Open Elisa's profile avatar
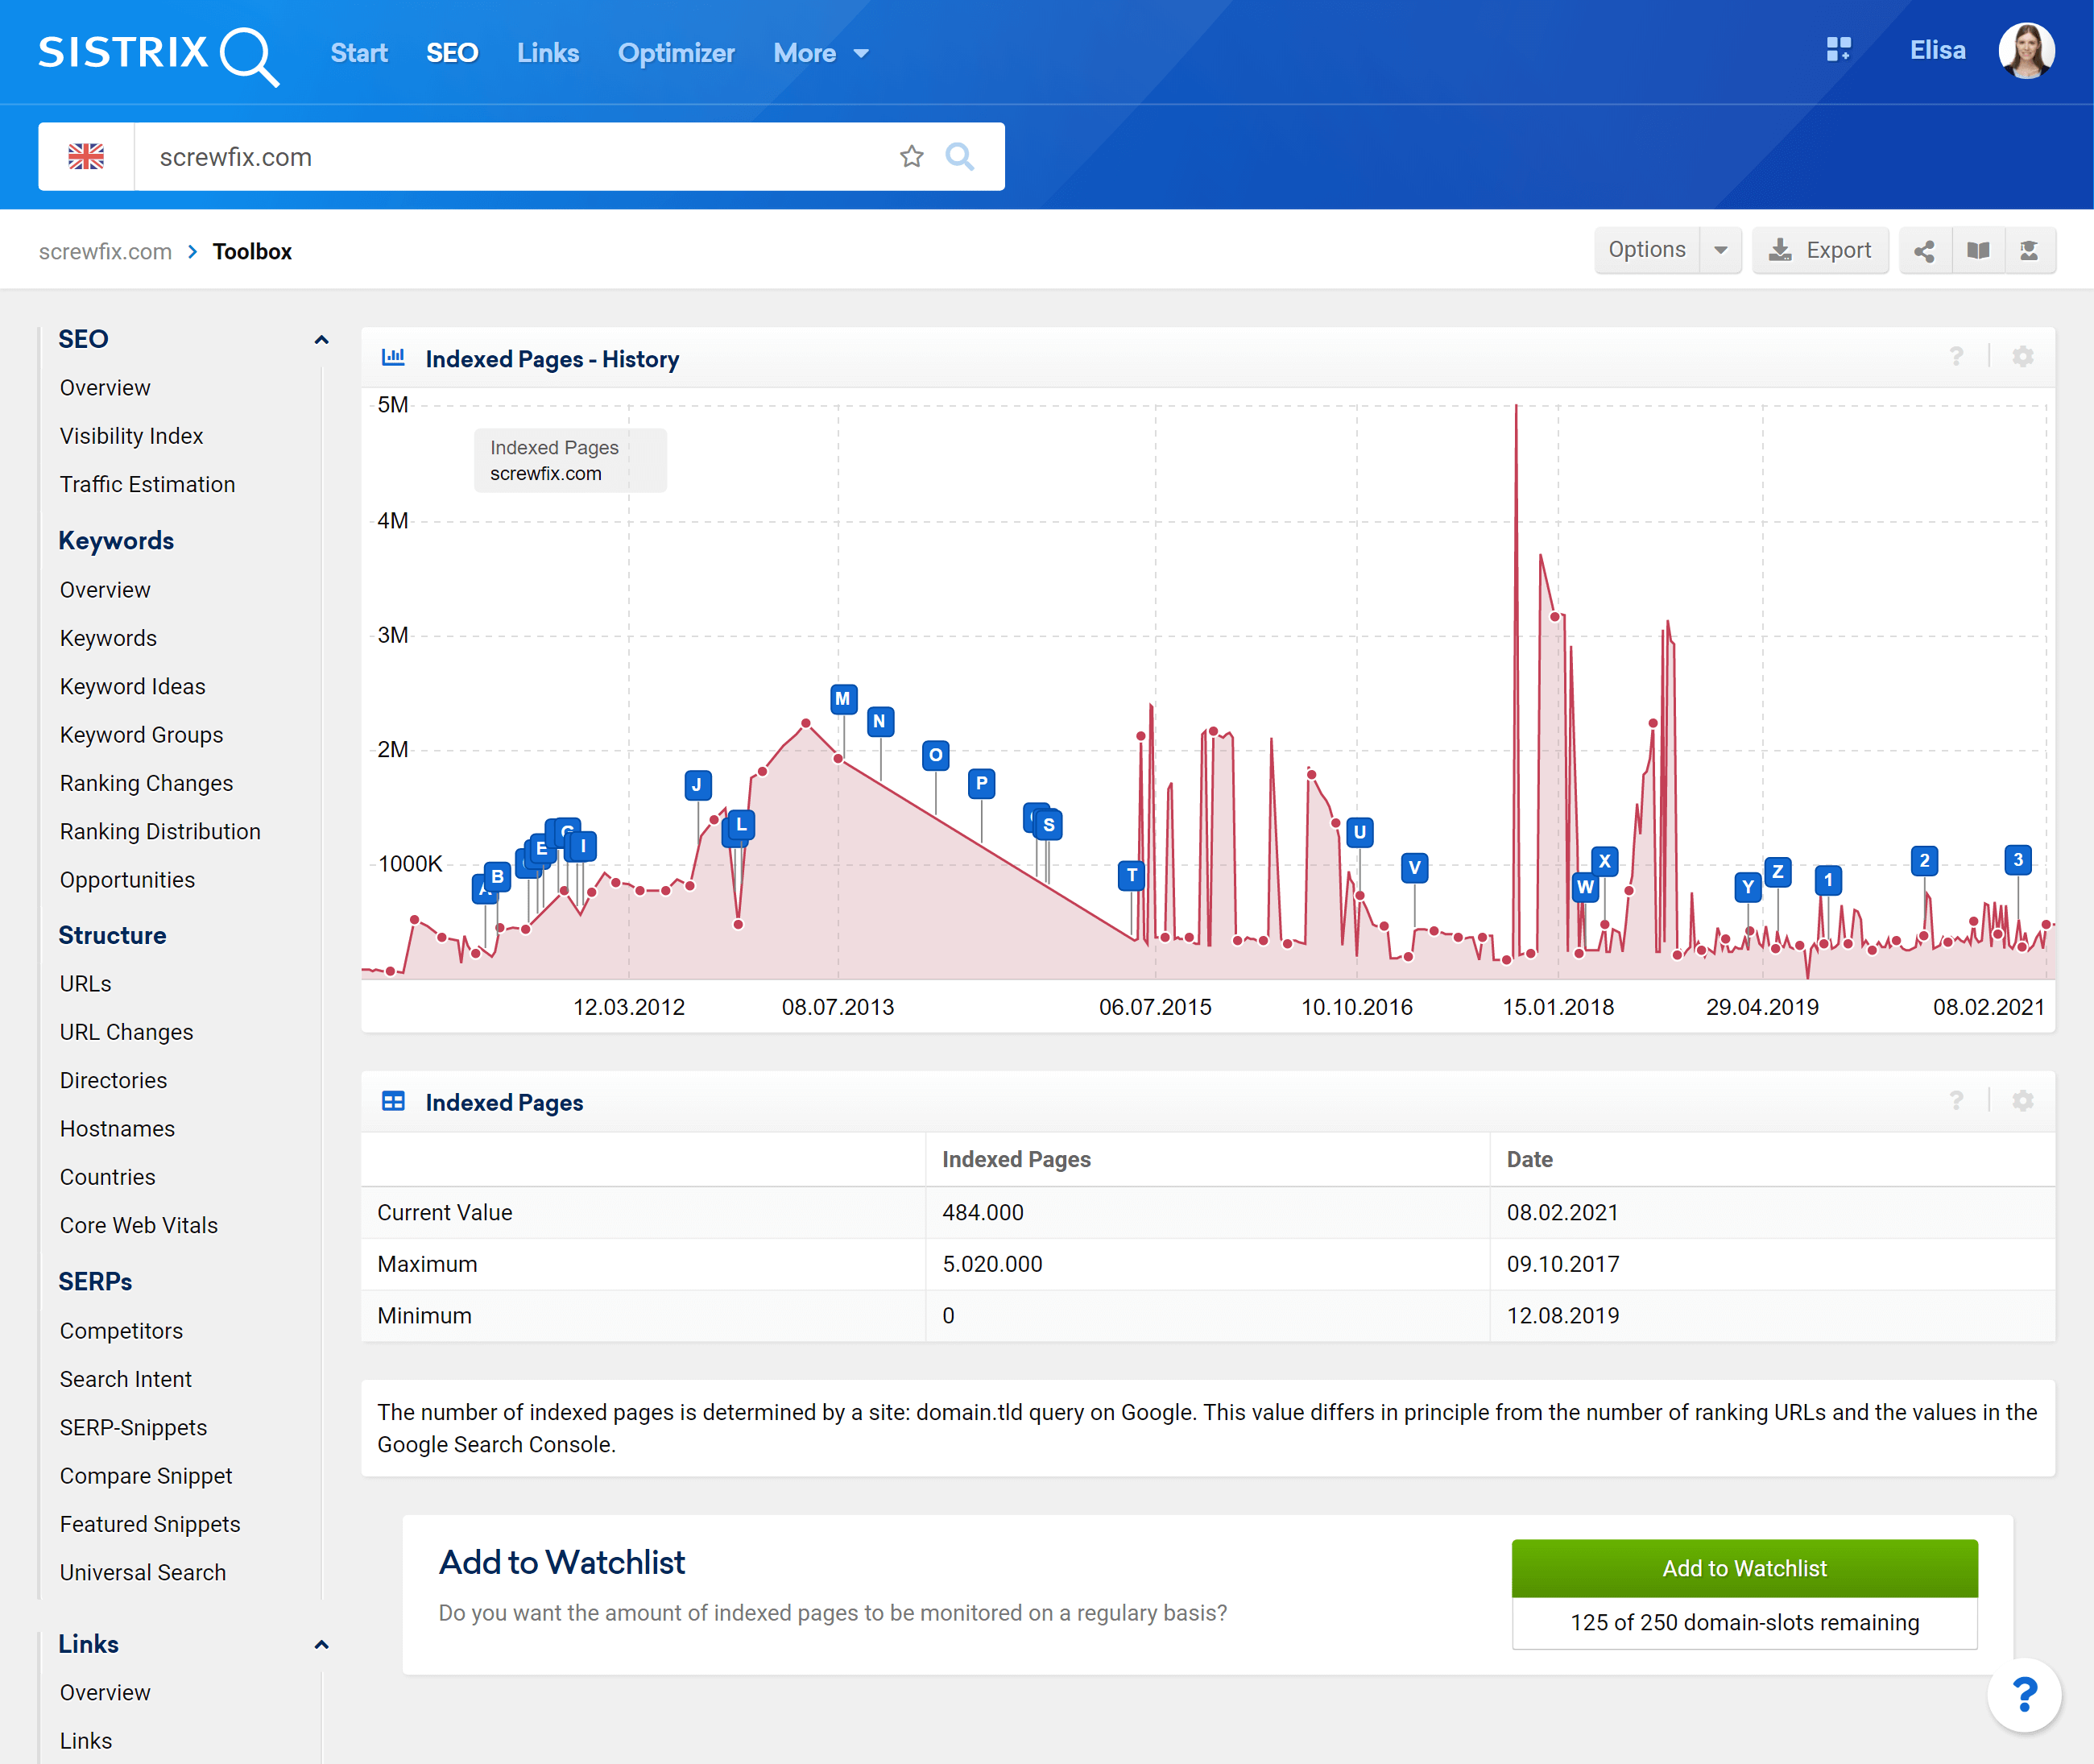Screen dimensions: 2094x1764 click(x=2026, y=51)
